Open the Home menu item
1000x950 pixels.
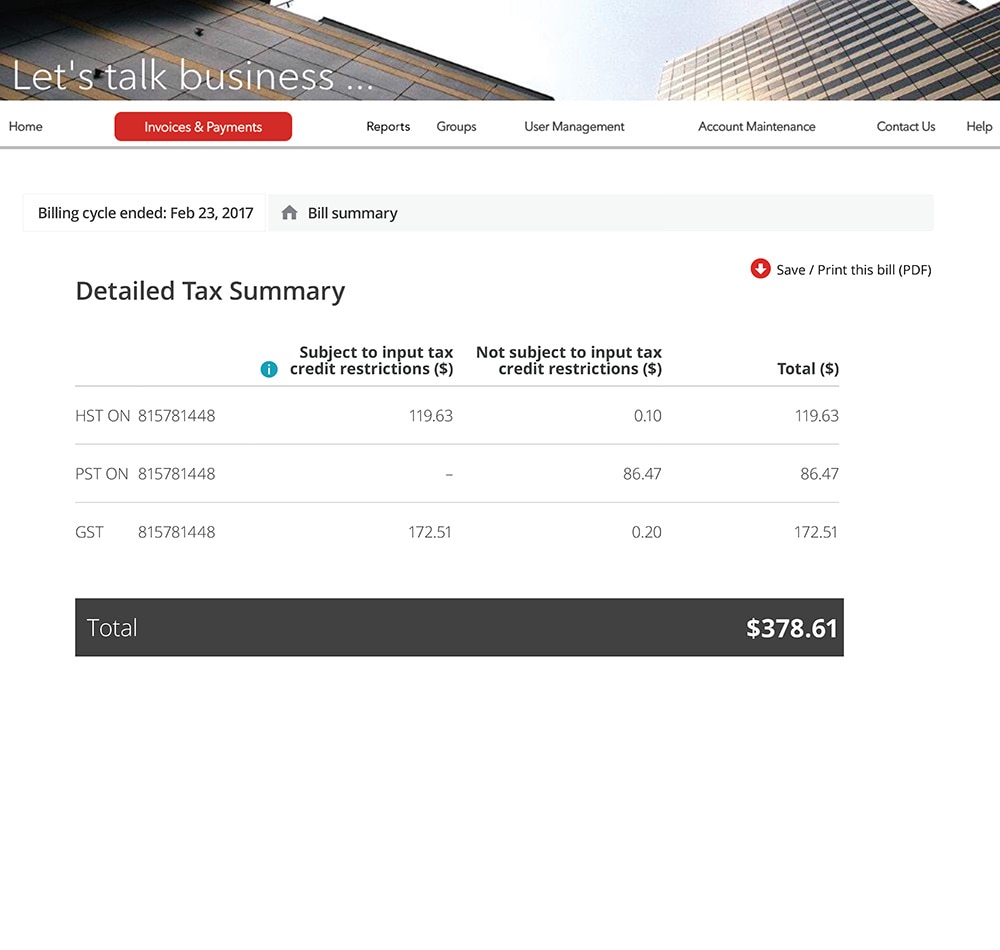(x=26, y=126)
